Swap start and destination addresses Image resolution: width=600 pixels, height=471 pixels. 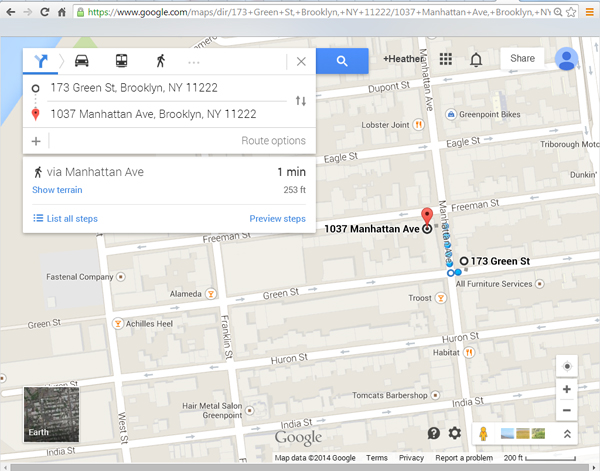301,101
